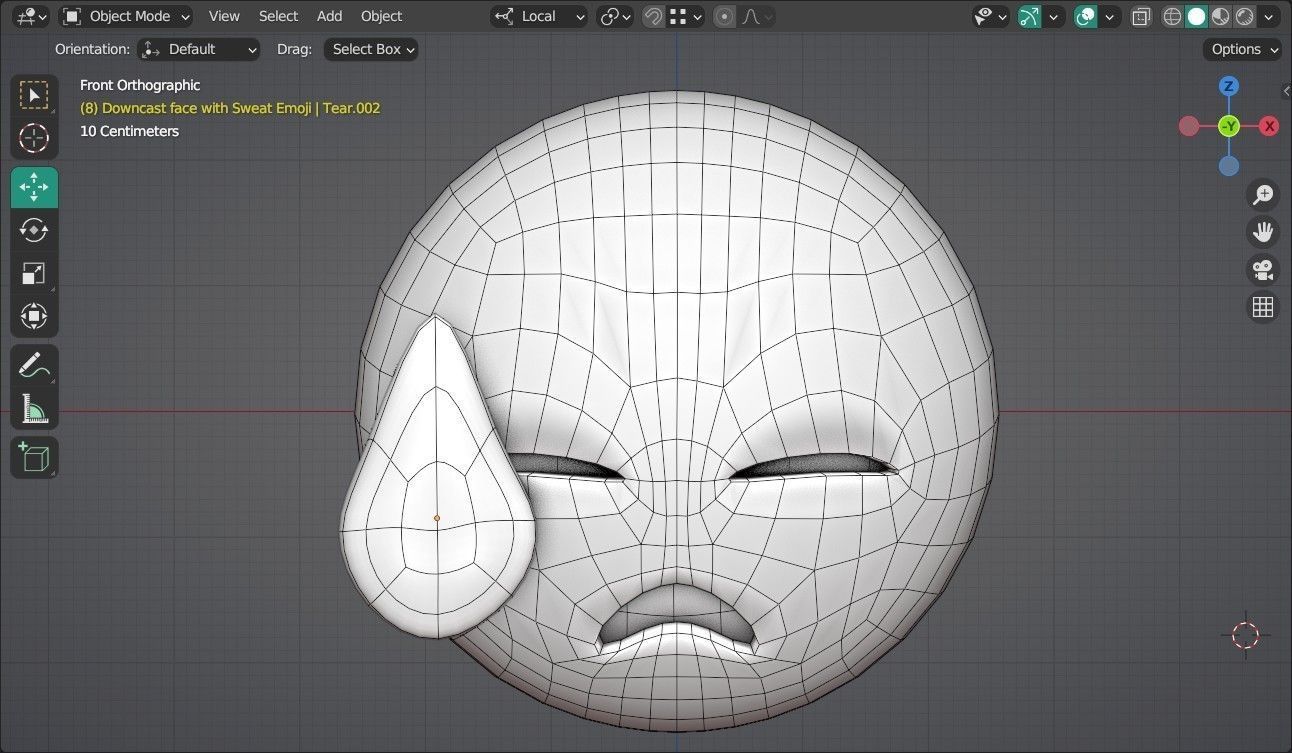Open transform orientation Local dropdown

coord(539,16)
